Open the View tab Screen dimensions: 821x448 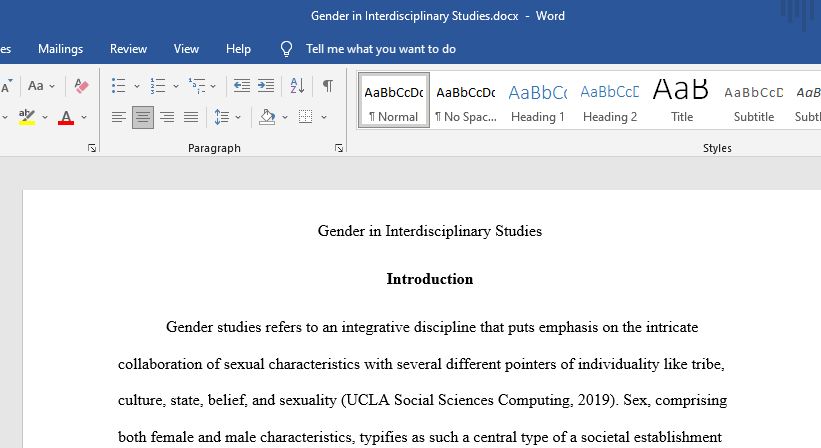click(x=186, y=49)
